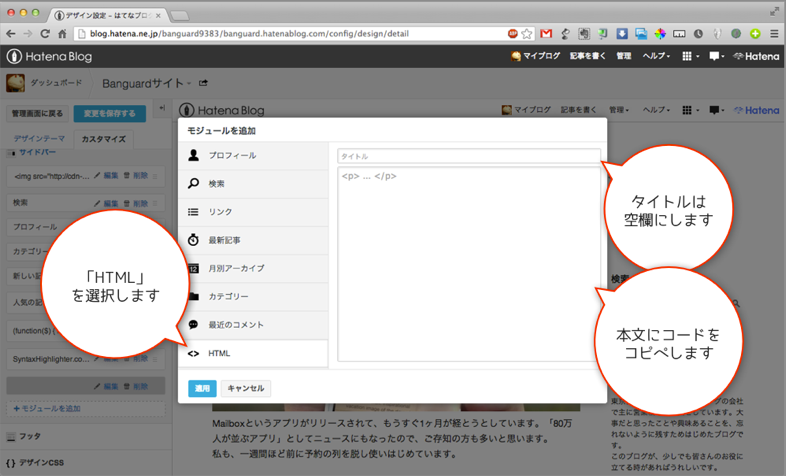Open the apps grid dropdown in header
Screen dimensions: 786x476
coord(690,56)
